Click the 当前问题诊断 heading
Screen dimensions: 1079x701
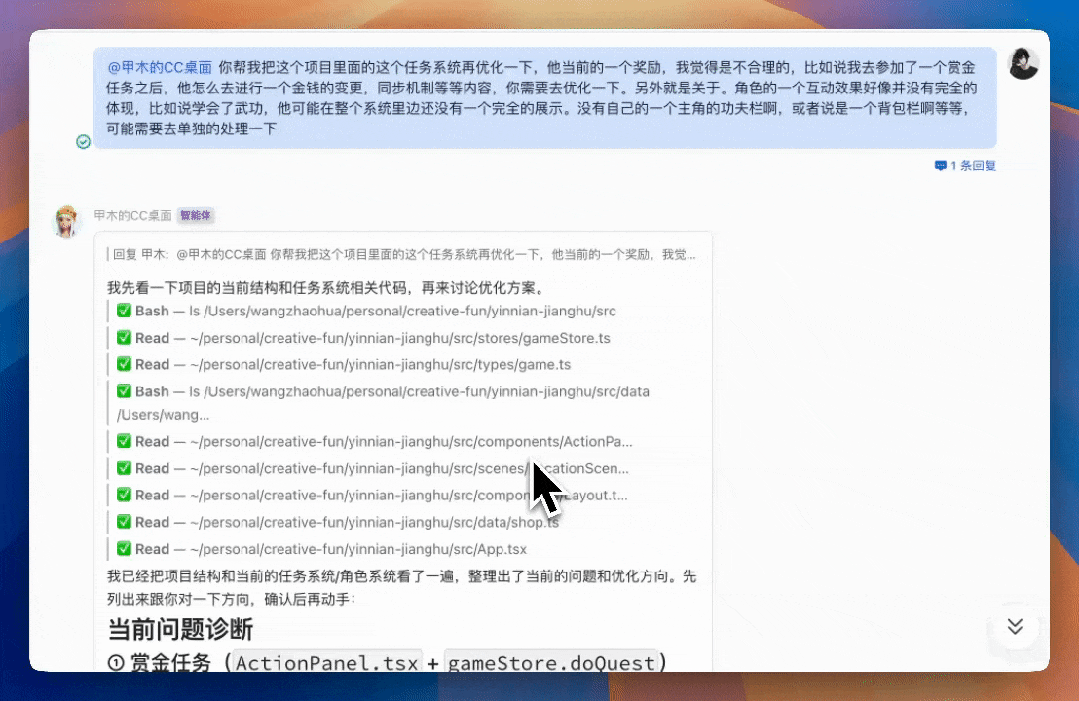[180, 629]
